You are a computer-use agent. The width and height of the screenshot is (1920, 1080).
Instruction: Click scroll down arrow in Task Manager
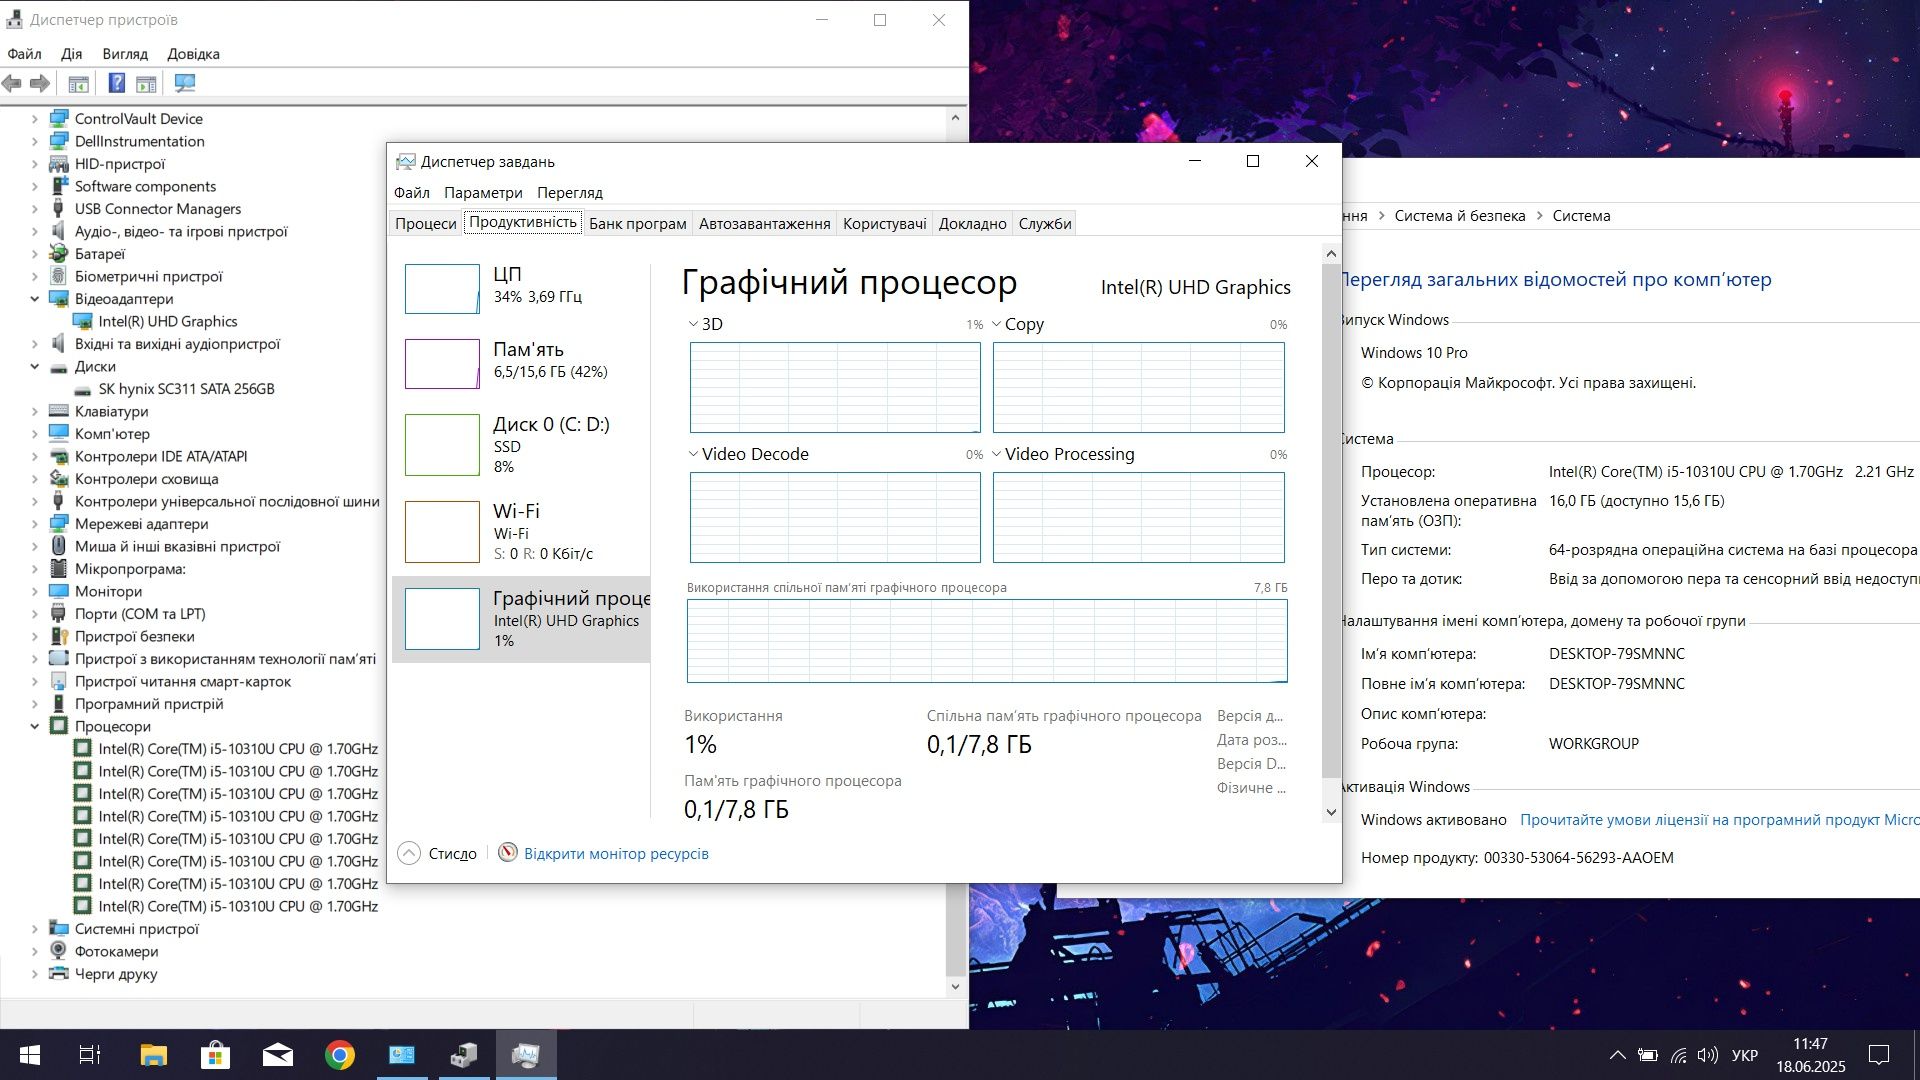coord(1331,812)
